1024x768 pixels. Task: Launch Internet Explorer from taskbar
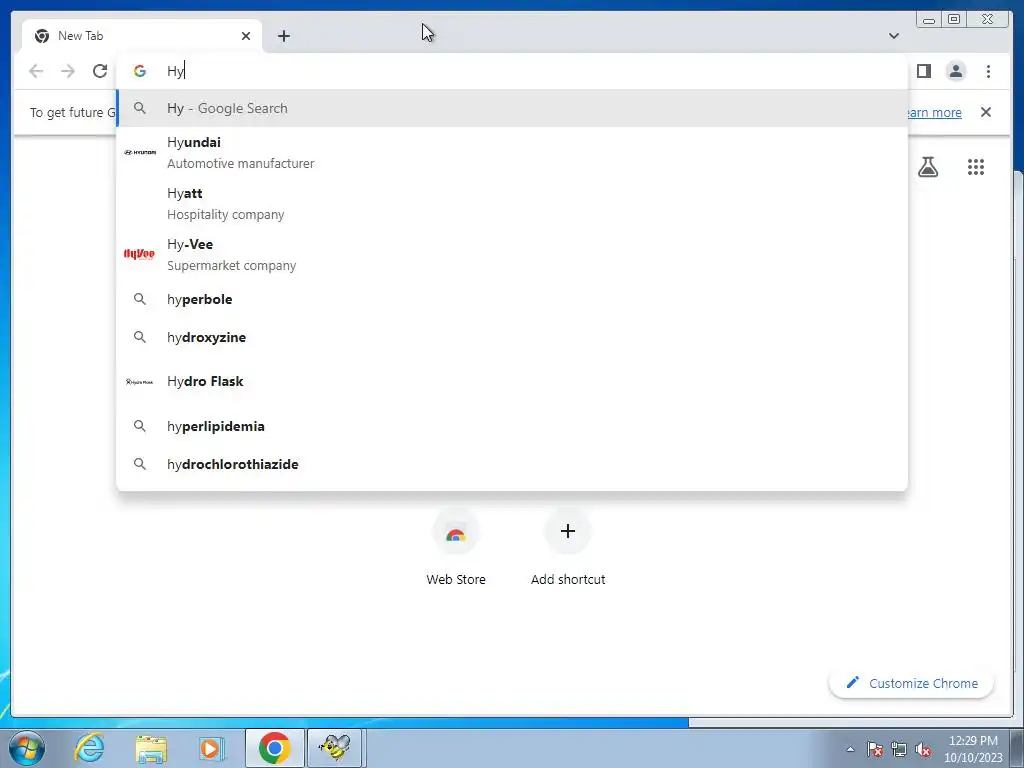[90, 748]
